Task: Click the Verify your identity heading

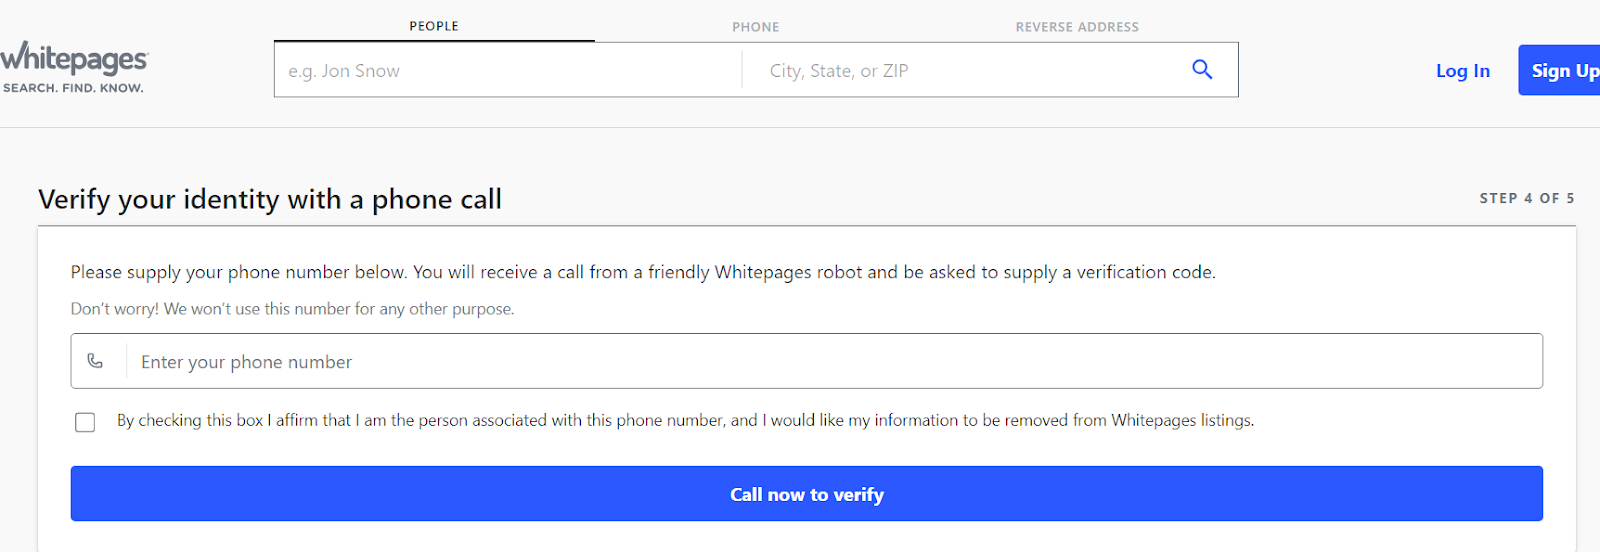Action: pos(270,199)
